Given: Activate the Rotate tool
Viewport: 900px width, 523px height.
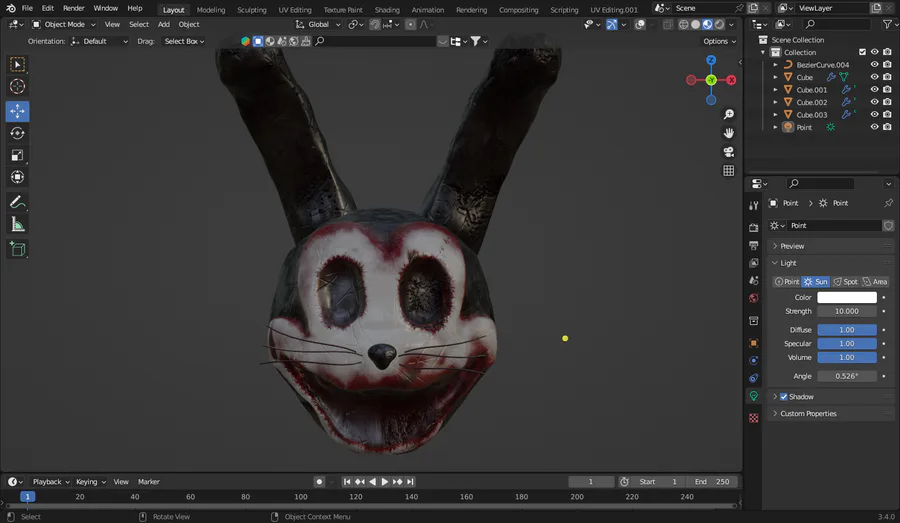Looking at the screenshot, I should [x=17, y=133].
